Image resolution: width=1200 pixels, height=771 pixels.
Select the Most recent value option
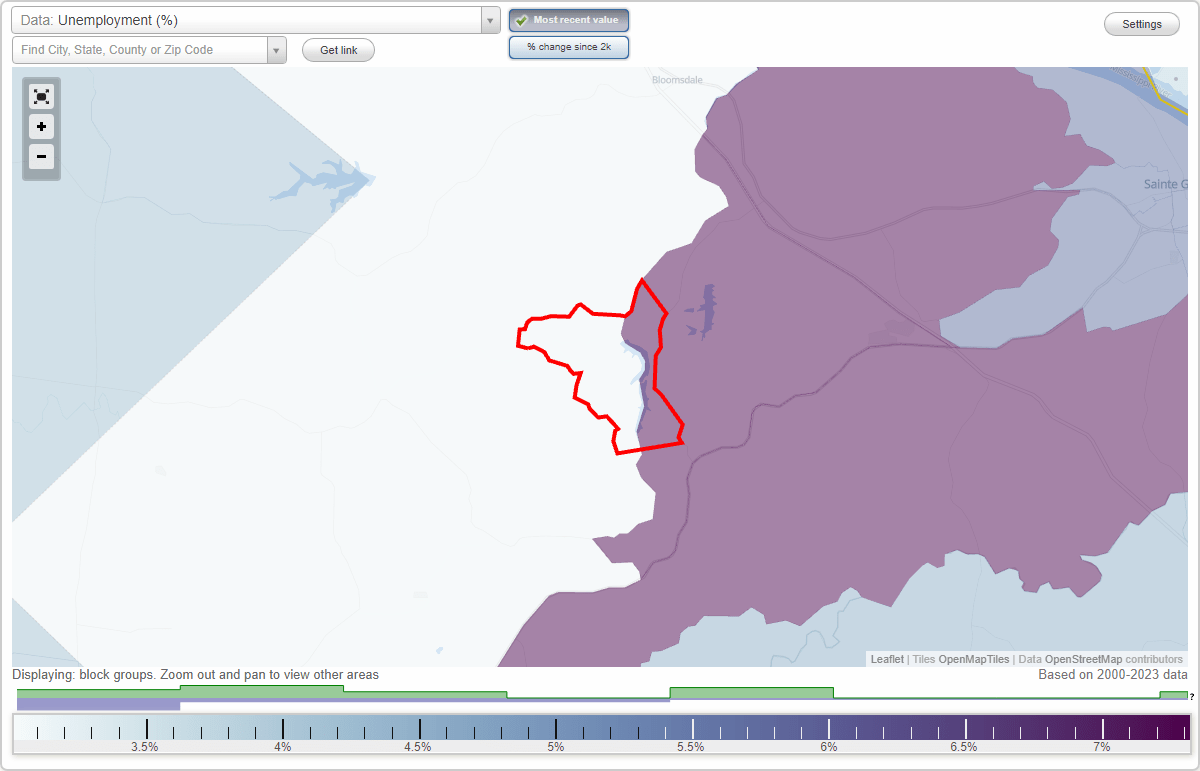tap(569, 20)
